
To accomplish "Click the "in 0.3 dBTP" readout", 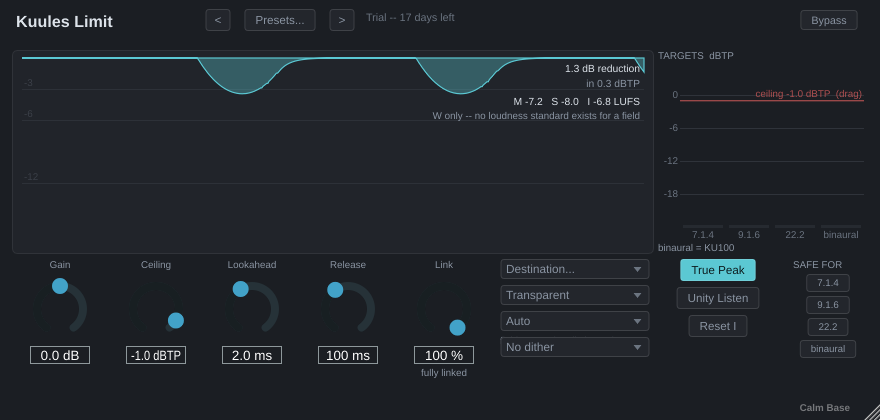I will coord(613,84).
